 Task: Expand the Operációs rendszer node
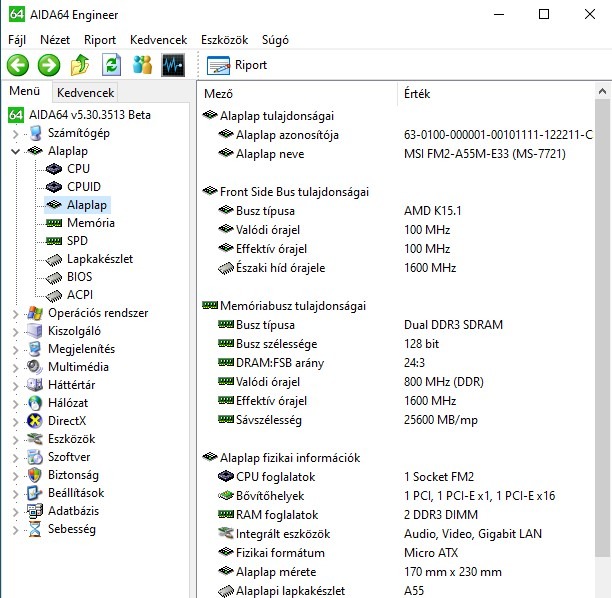15,314
